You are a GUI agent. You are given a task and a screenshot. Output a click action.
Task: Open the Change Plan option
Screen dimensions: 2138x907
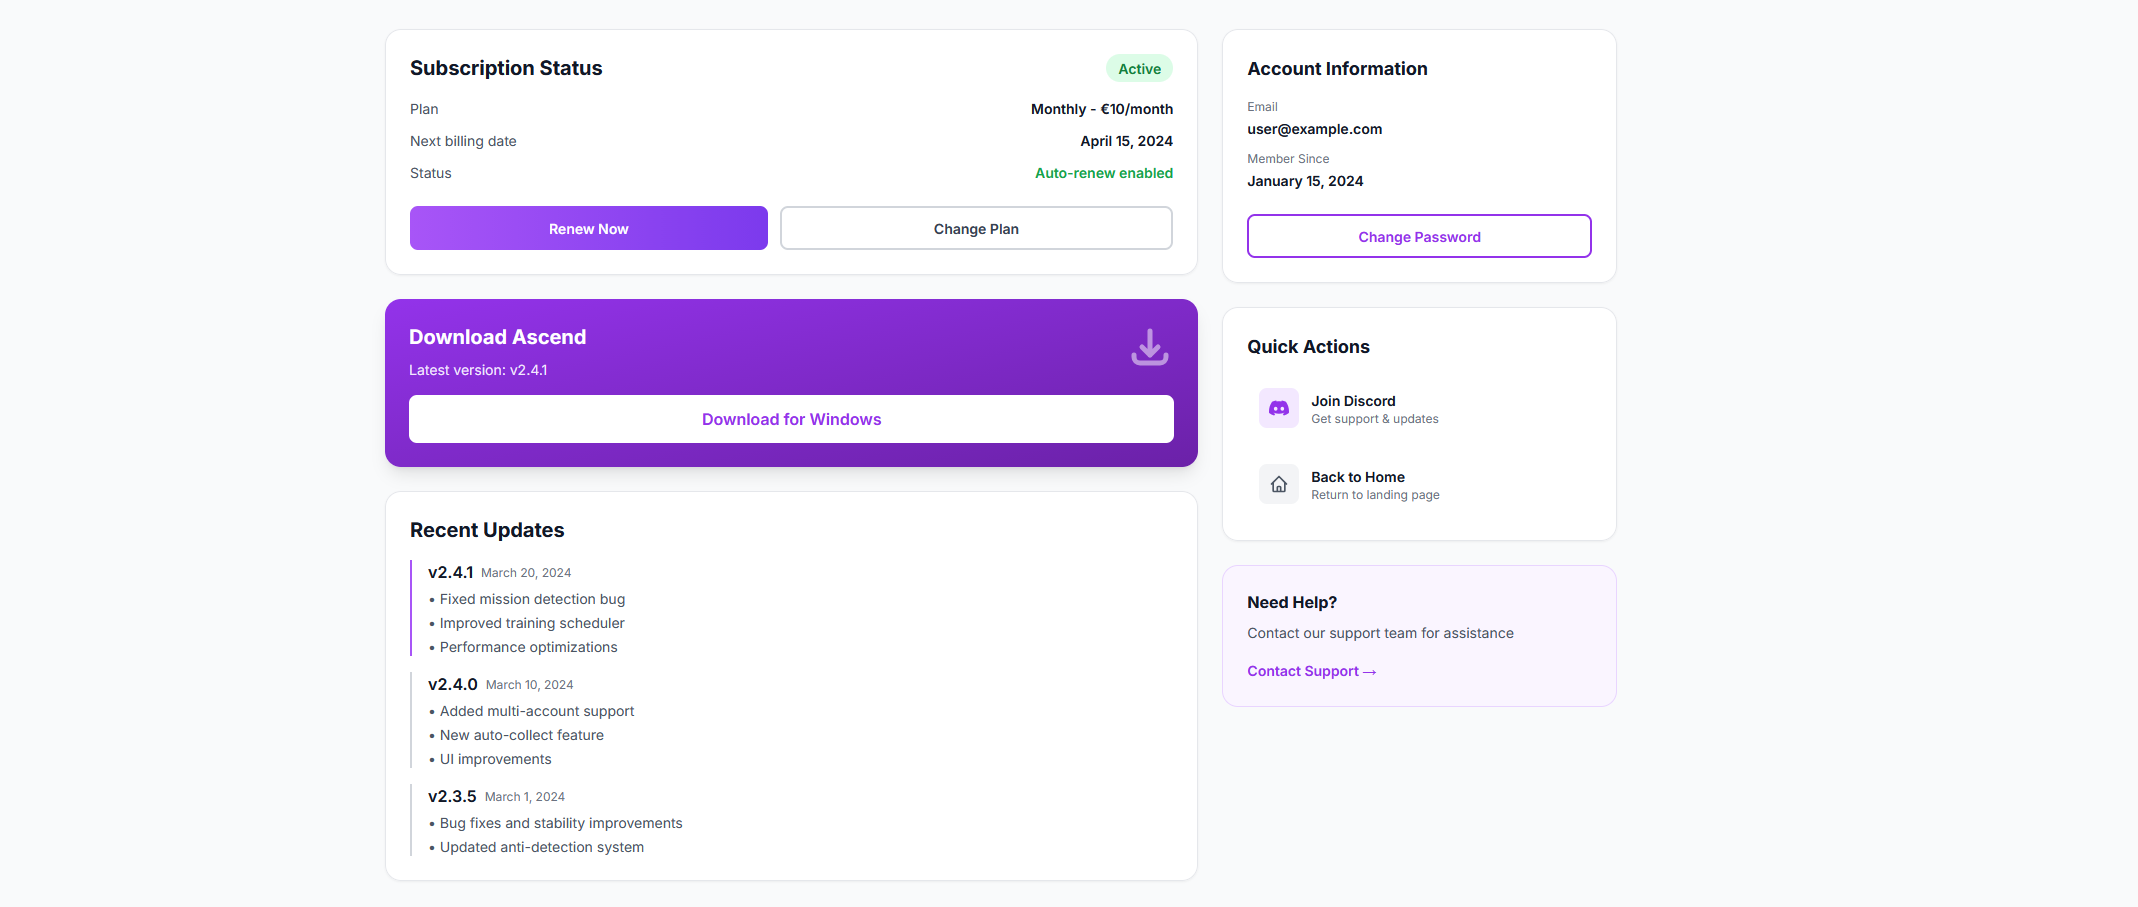[976, 228]
